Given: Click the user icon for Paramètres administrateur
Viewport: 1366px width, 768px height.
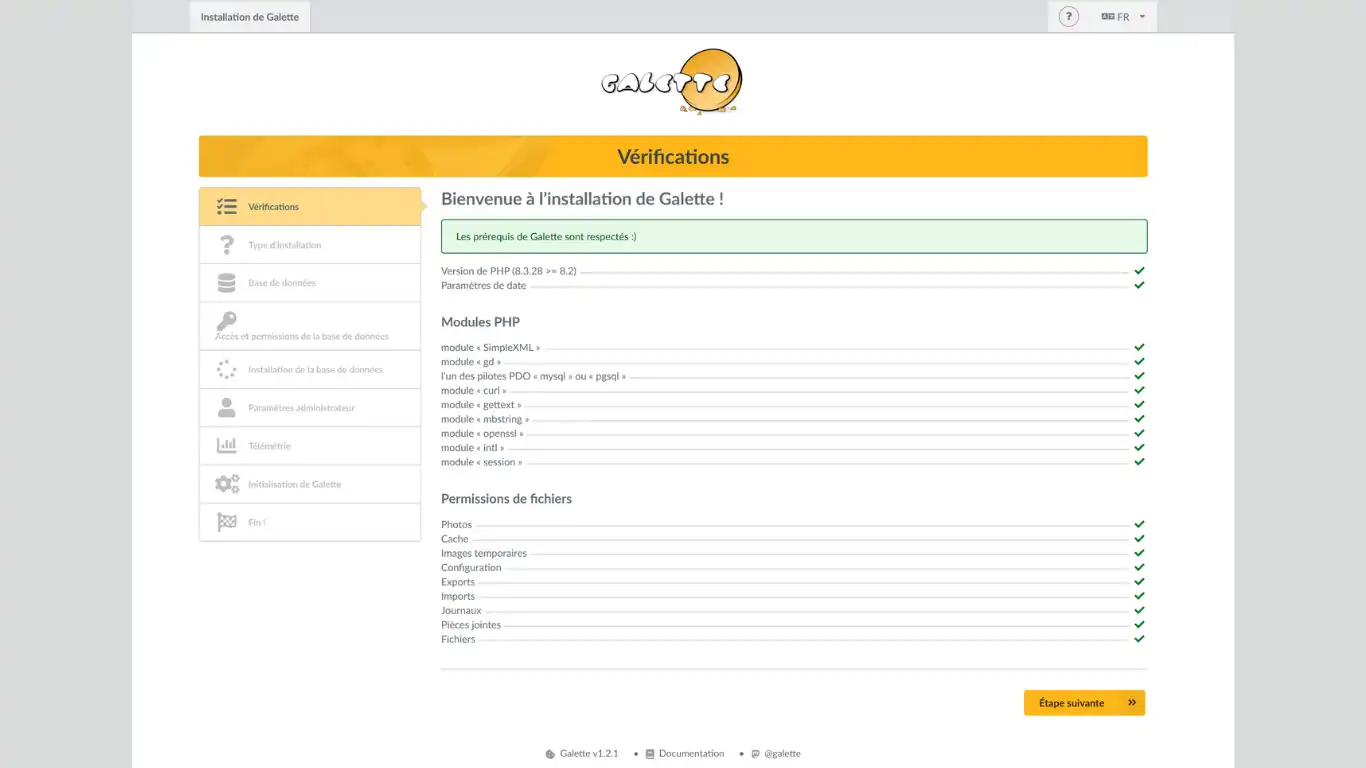Looking at the screenshot, I should pyautogui.click(x=227, y=408).
